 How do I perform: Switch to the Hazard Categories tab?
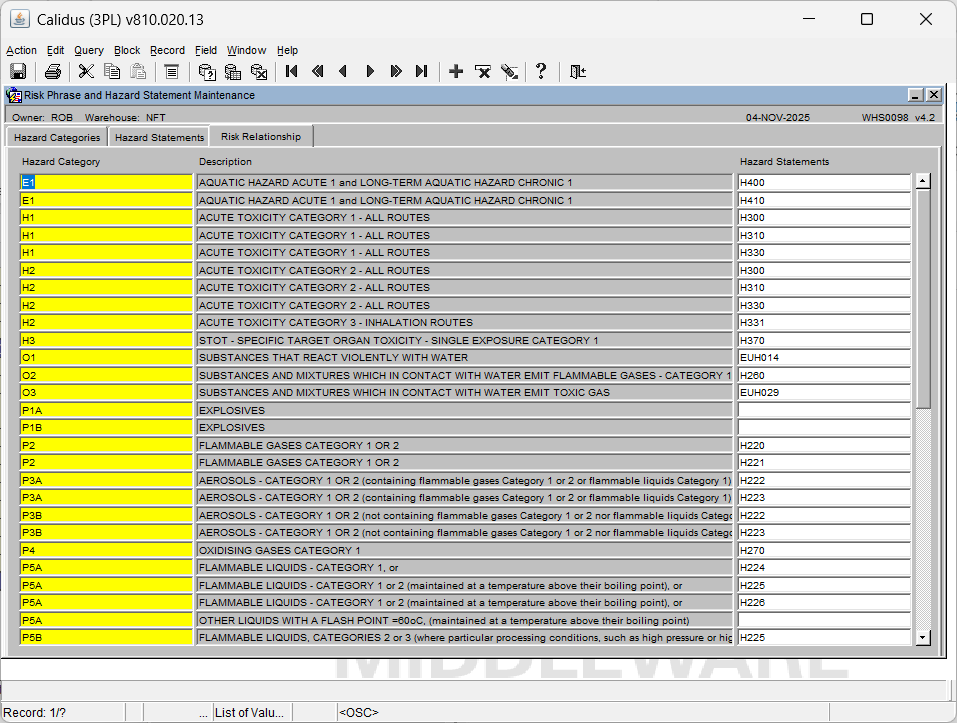tap(57, 137)
